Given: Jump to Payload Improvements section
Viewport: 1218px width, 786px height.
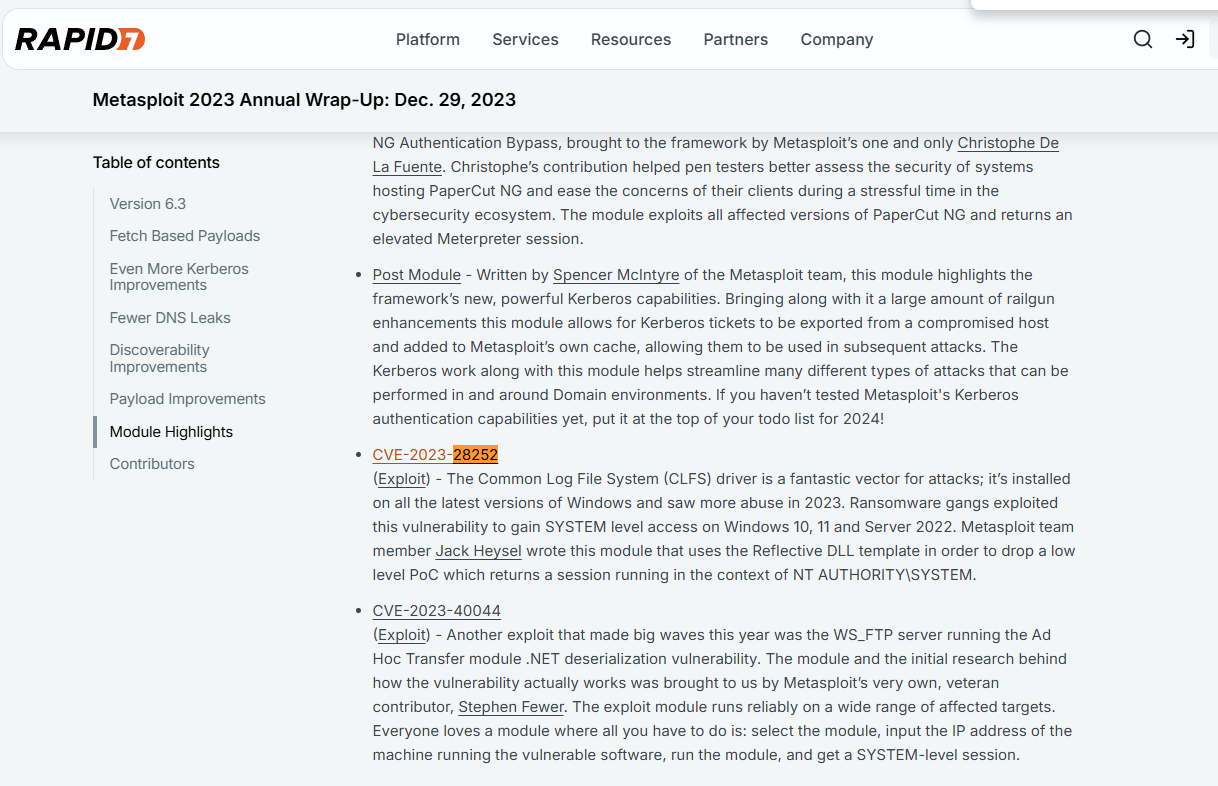Looking at the screenshot, I should tap(188, 399).
